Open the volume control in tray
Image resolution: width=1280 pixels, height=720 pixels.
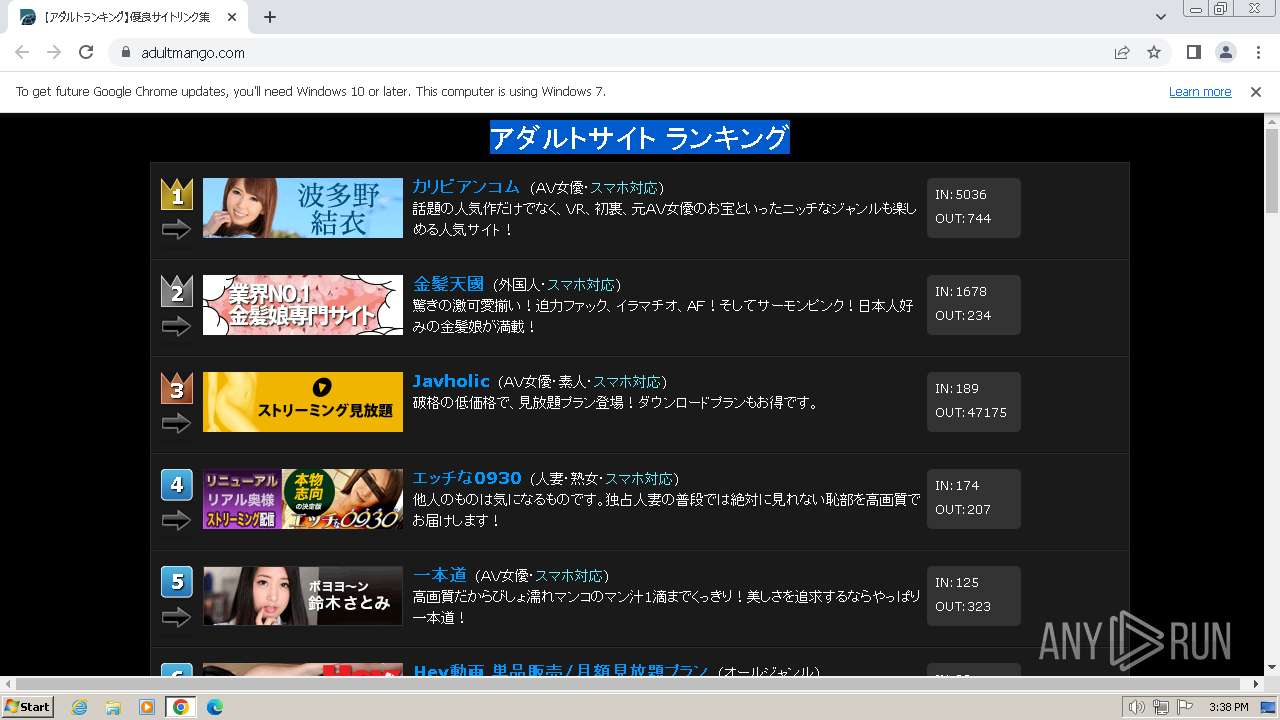(x=1136, y=707)
